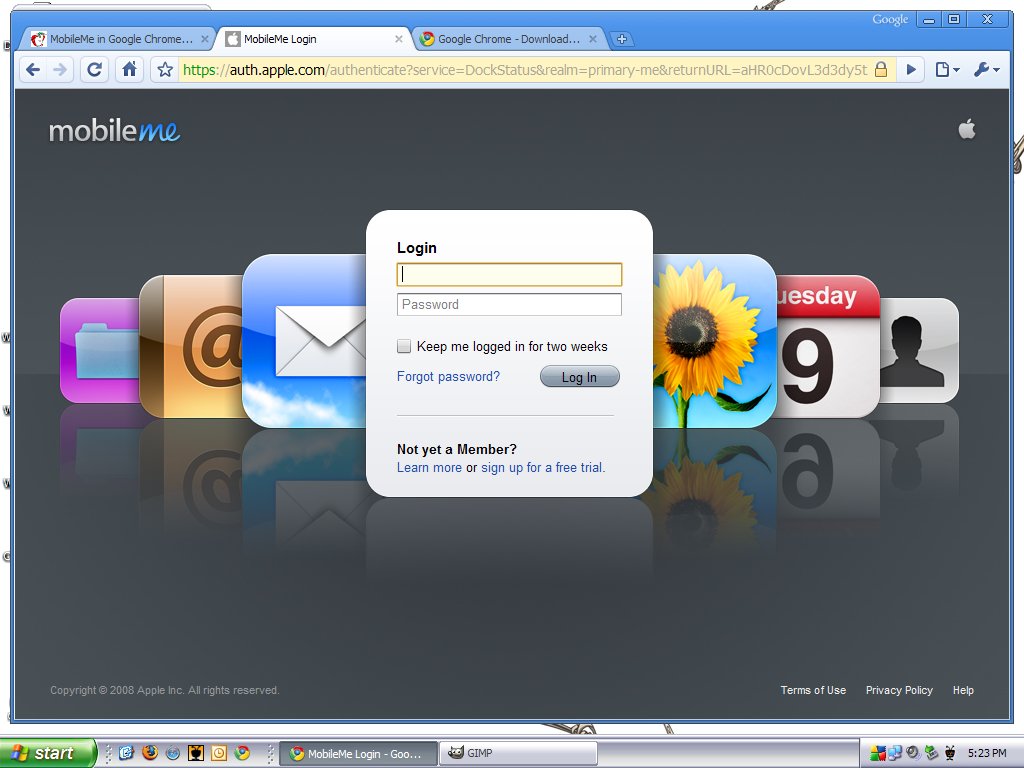Open the page actions dropdown menu
The image size is (1024, 768).
(946, 69)
